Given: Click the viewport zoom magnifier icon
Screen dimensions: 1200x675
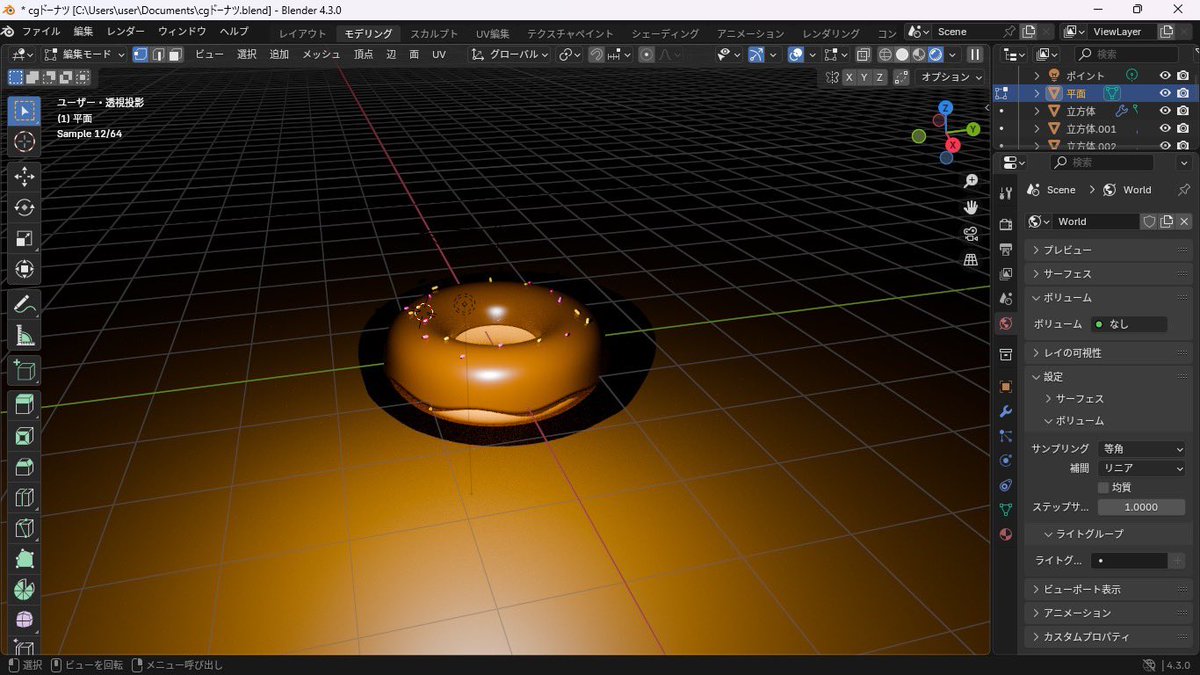Looking at the screenshot, I should point(970,181).
